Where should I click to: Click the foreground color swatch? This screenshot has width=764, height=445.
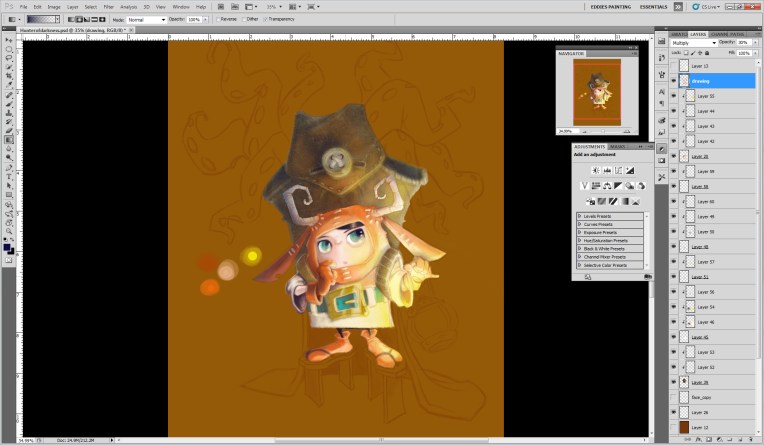click(7, 245)
